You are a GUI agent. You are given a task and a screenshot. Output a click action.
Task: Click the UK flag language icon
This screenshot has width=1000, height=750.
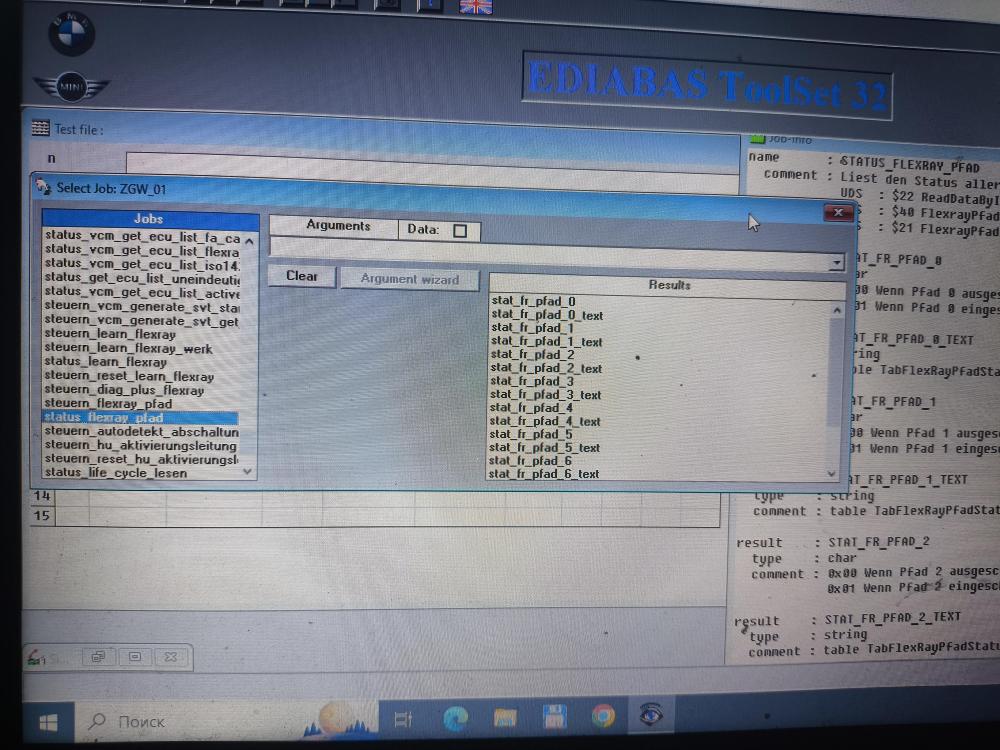[x=476, y=6]
